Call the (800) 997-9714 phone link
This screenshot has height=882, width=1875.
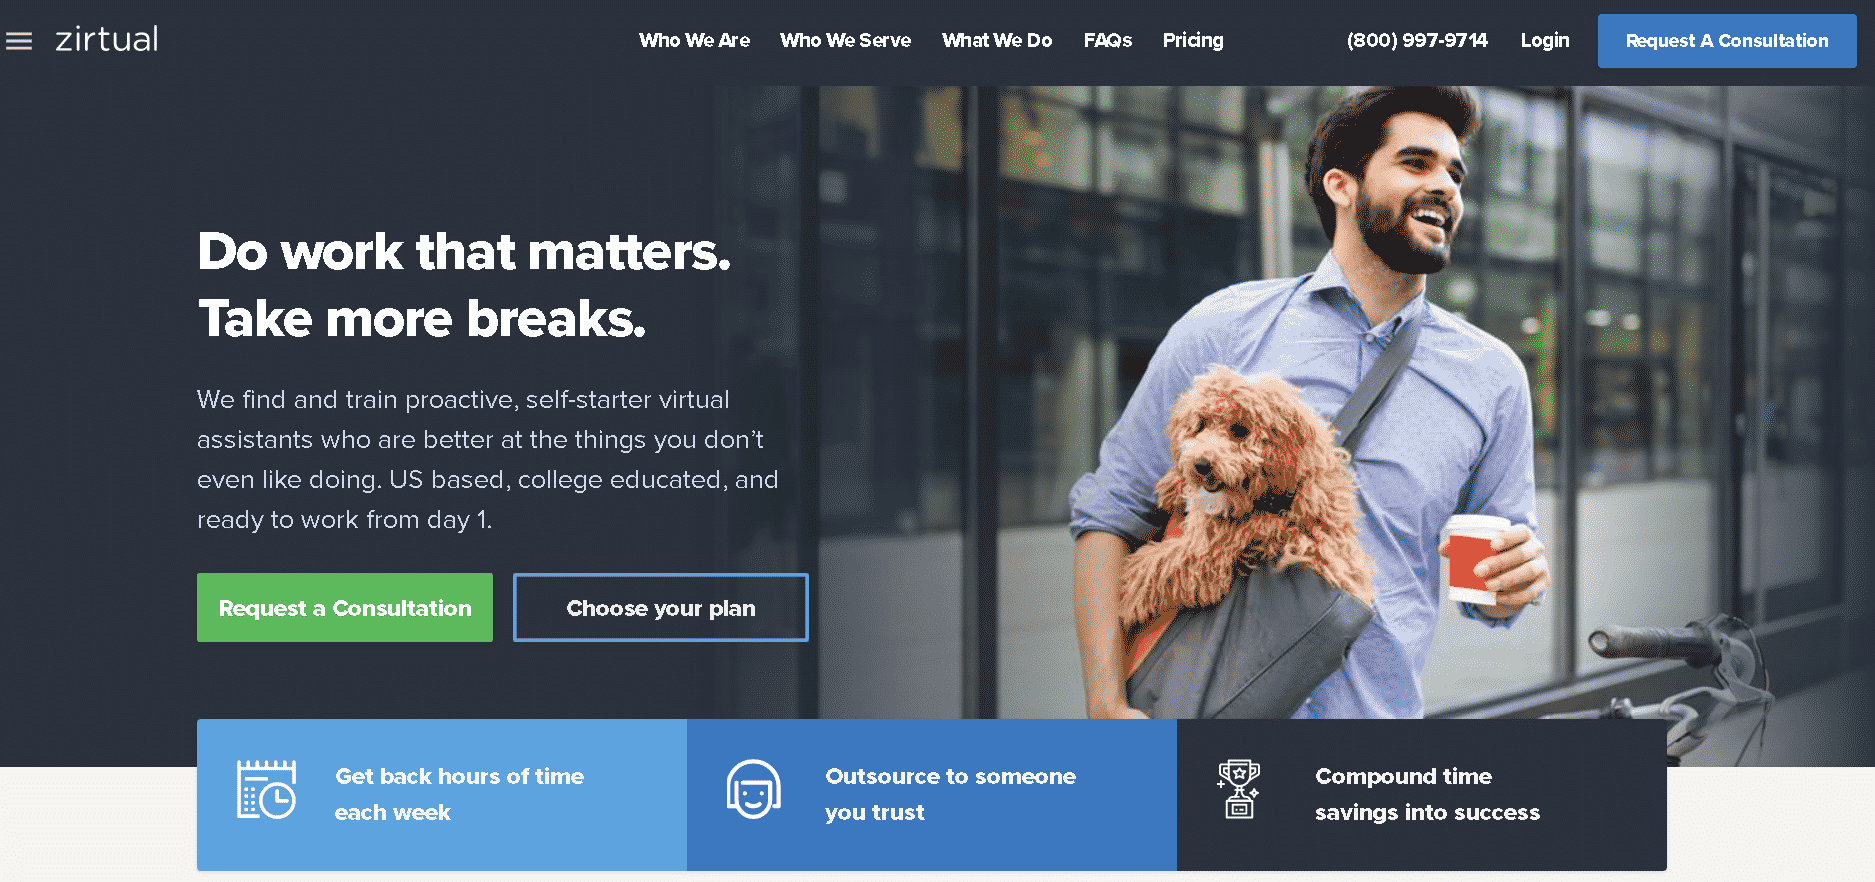click(x=1417, y=41)
